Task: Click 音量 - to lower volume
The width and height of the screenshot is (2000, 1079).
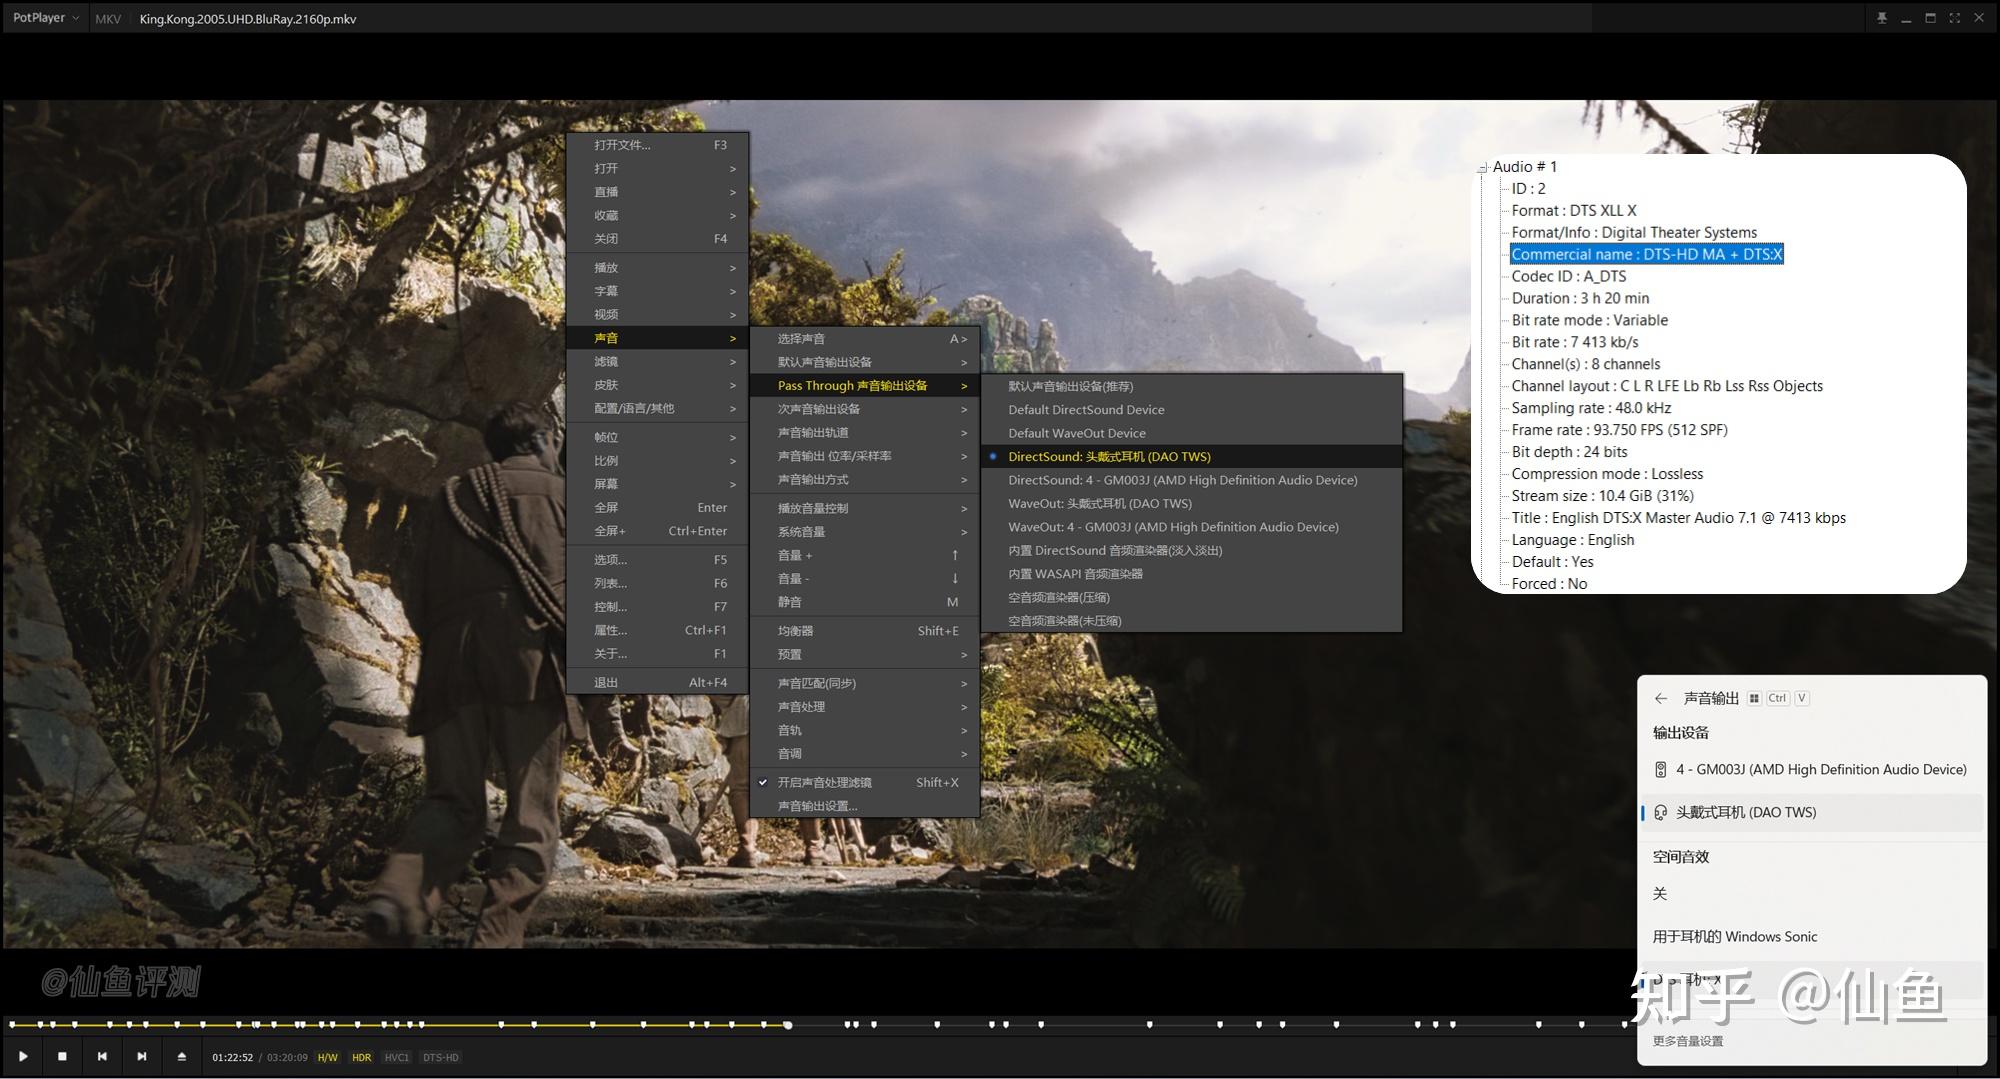Action: coord(865,579)
